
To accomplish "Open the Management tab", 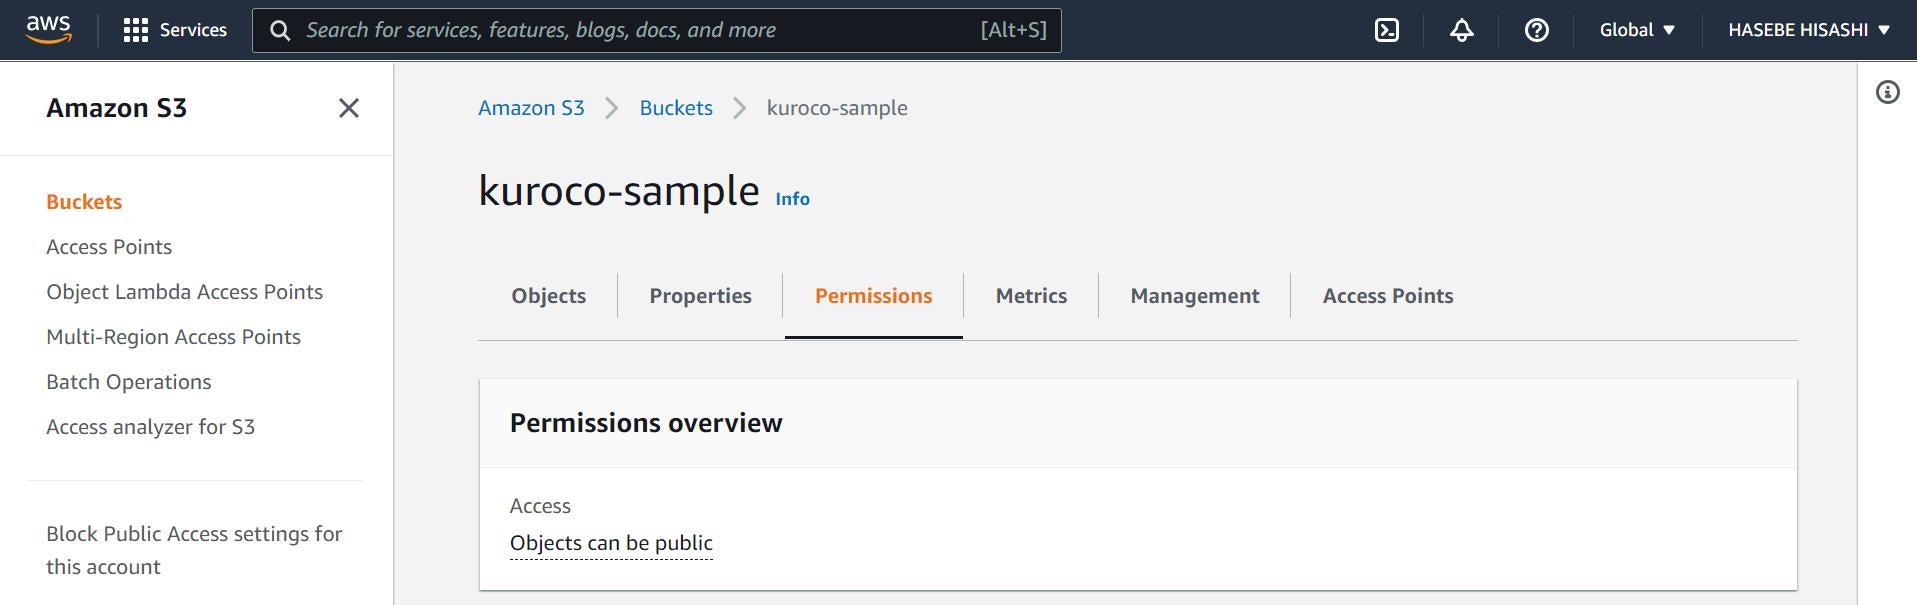I will 1195,296.
